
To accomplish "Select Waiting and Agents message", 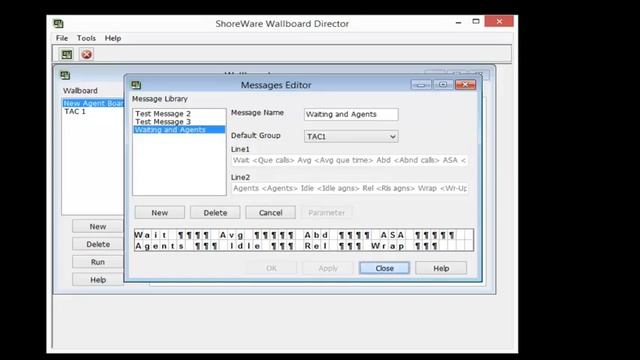I will 179,129.
